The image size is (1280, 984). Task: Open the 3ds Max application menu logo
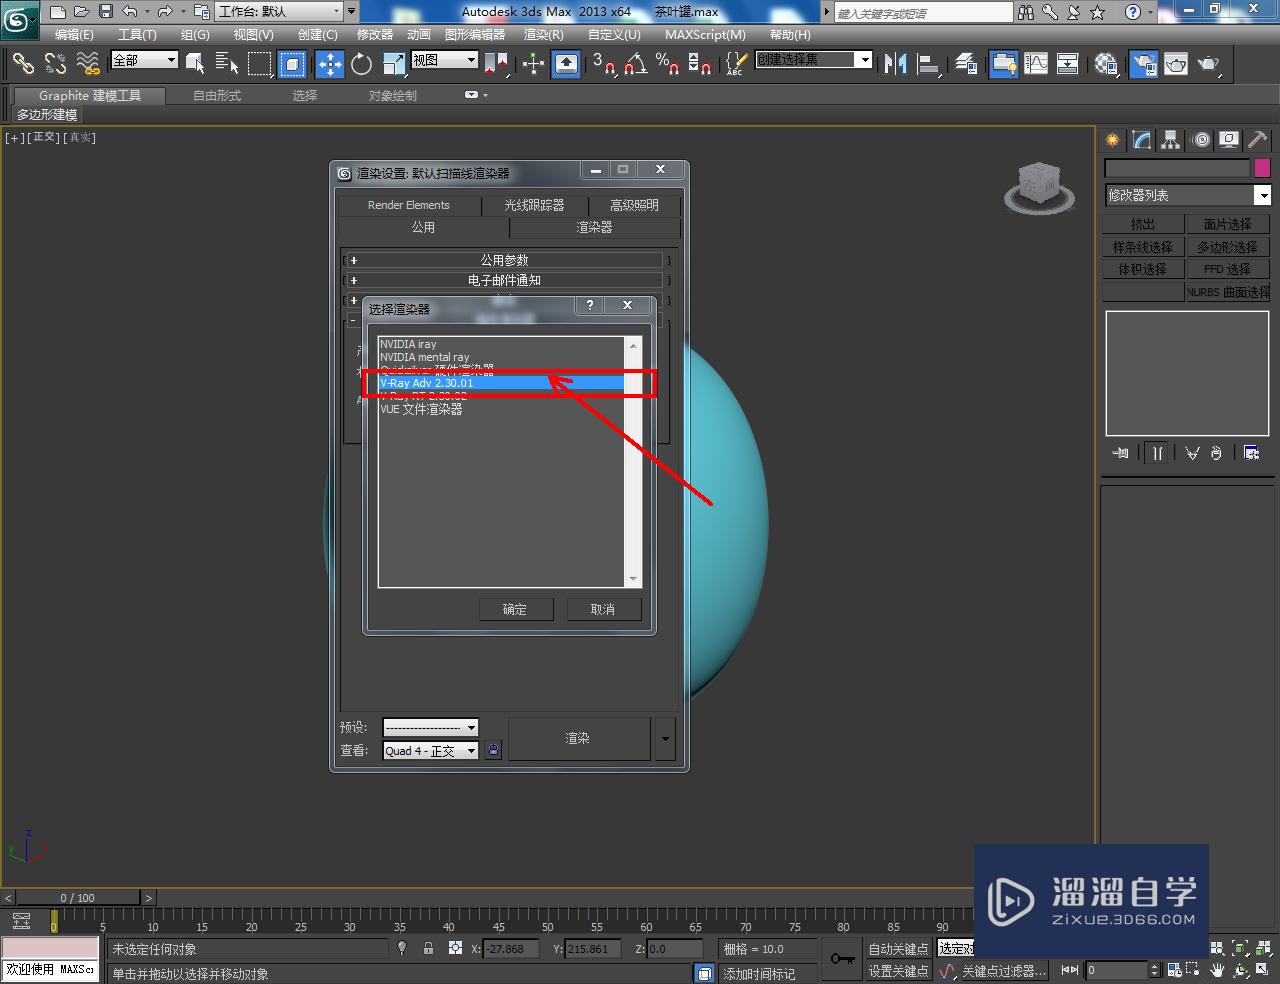pos(19,18)
